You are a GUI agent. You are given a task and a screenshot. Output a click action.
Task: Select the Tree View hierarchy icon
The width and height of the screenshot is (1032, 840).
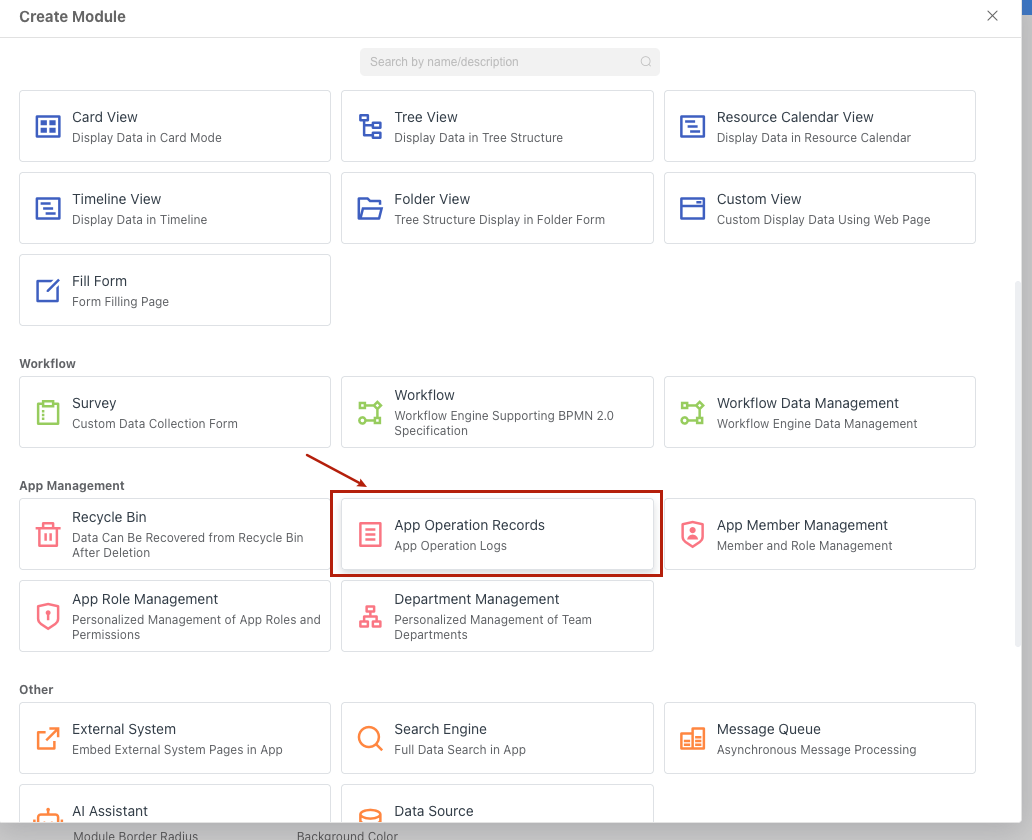point(370,126)
